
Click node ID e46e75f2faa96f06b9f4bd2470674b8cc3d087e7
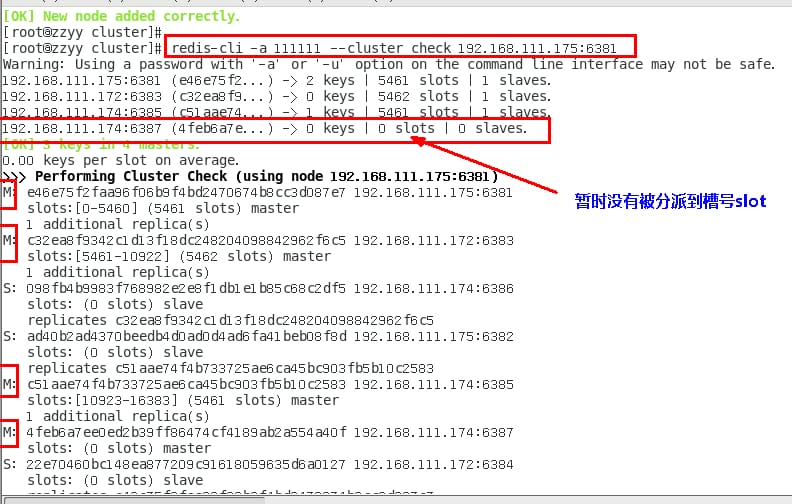tap(186, 192)
